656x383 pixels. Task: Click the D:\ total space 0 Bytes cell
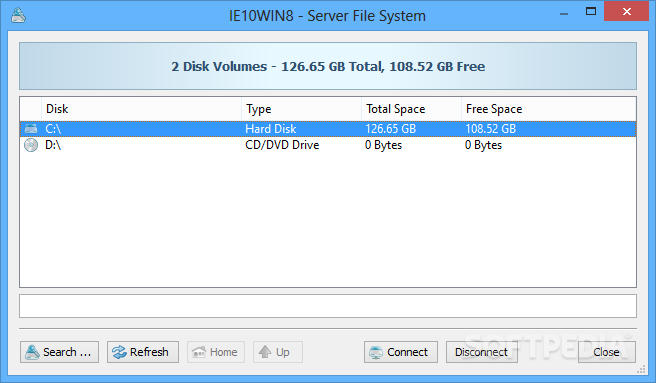(x=383, y=145)
